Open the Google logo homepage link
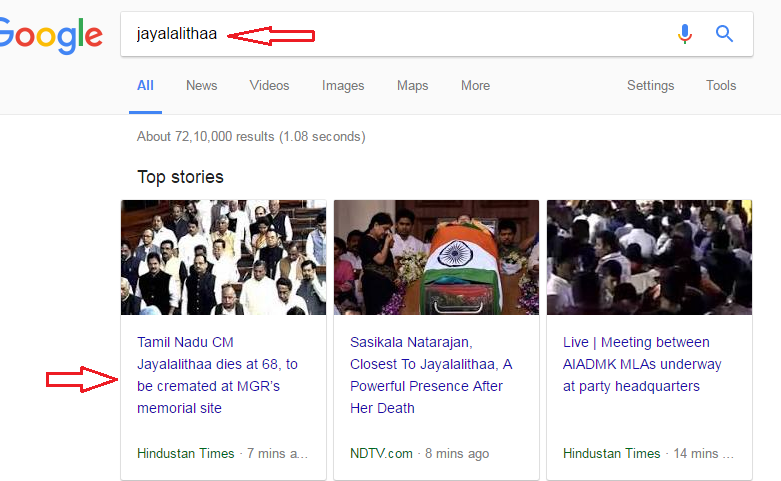The image size is (781, 481). [x=51, y=35]
